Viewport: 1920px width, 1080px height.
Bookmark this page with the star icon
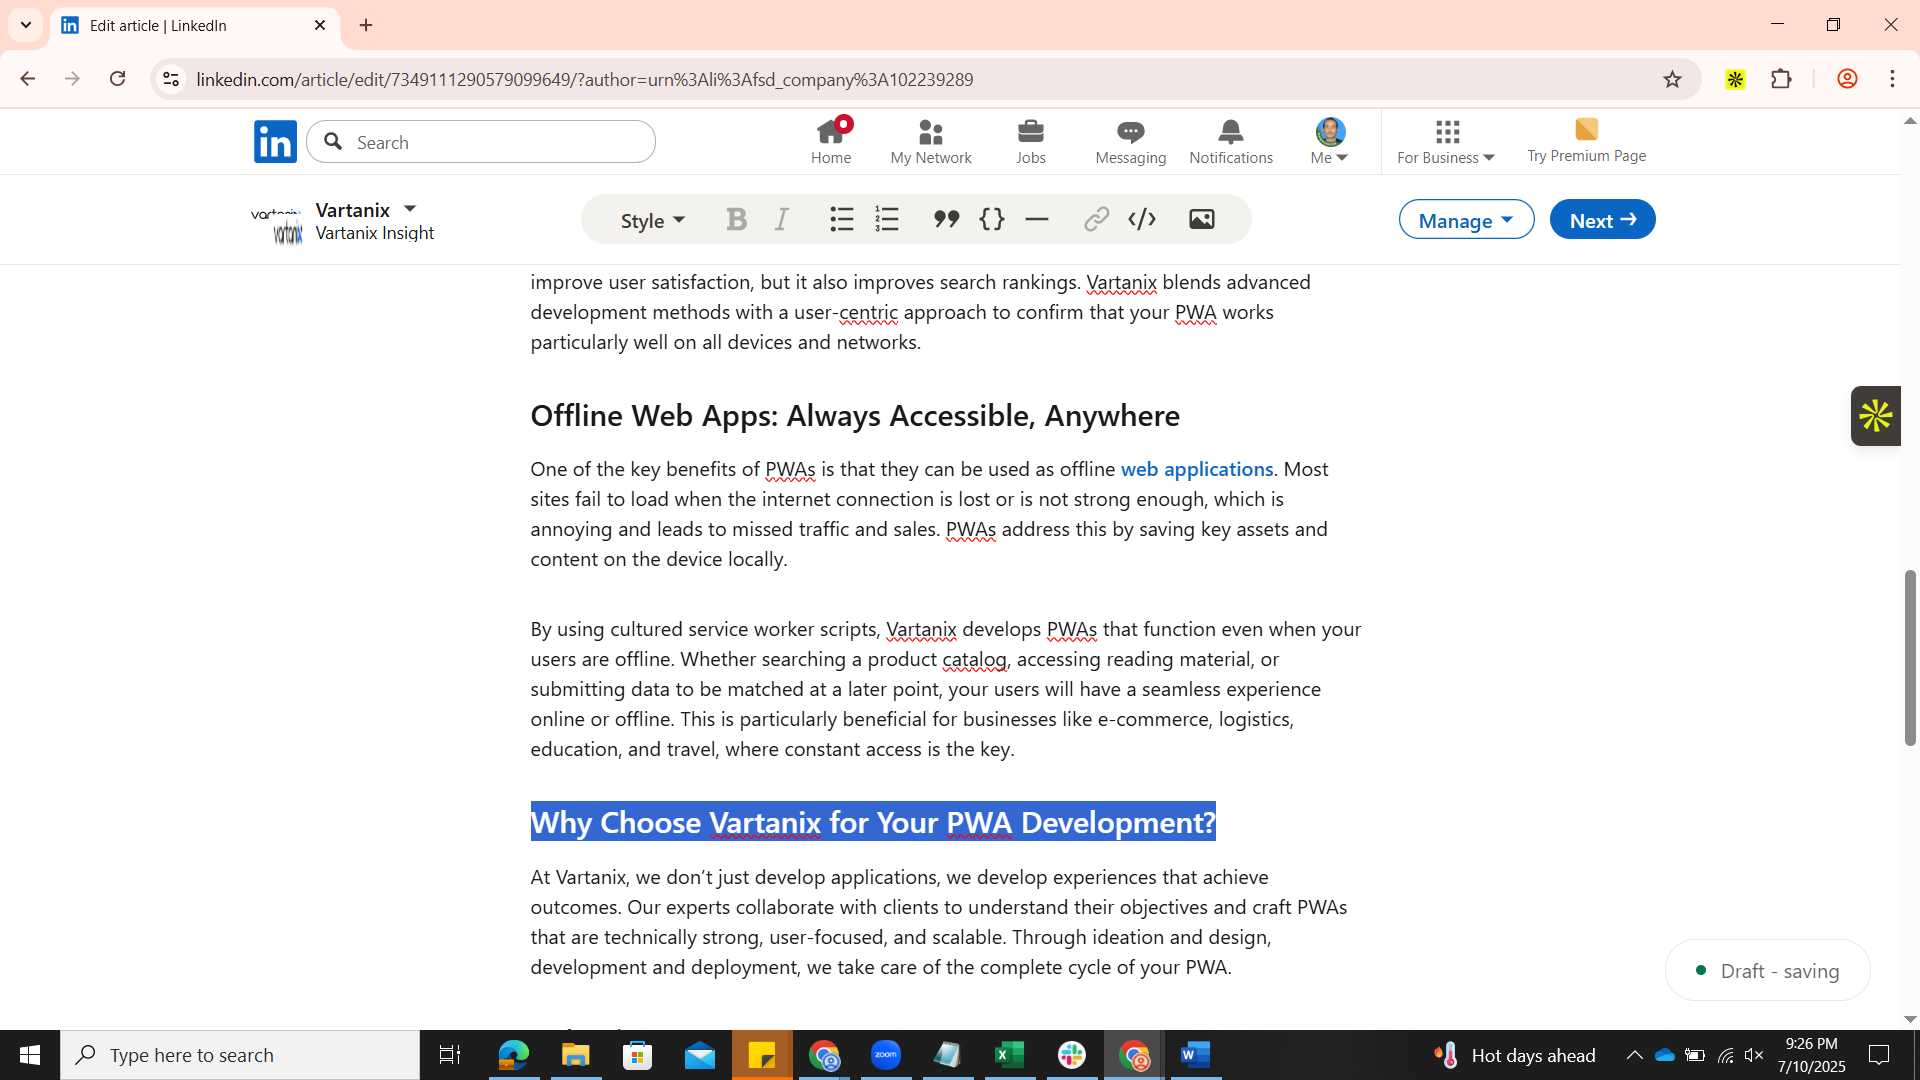[x=1672, y=79]
